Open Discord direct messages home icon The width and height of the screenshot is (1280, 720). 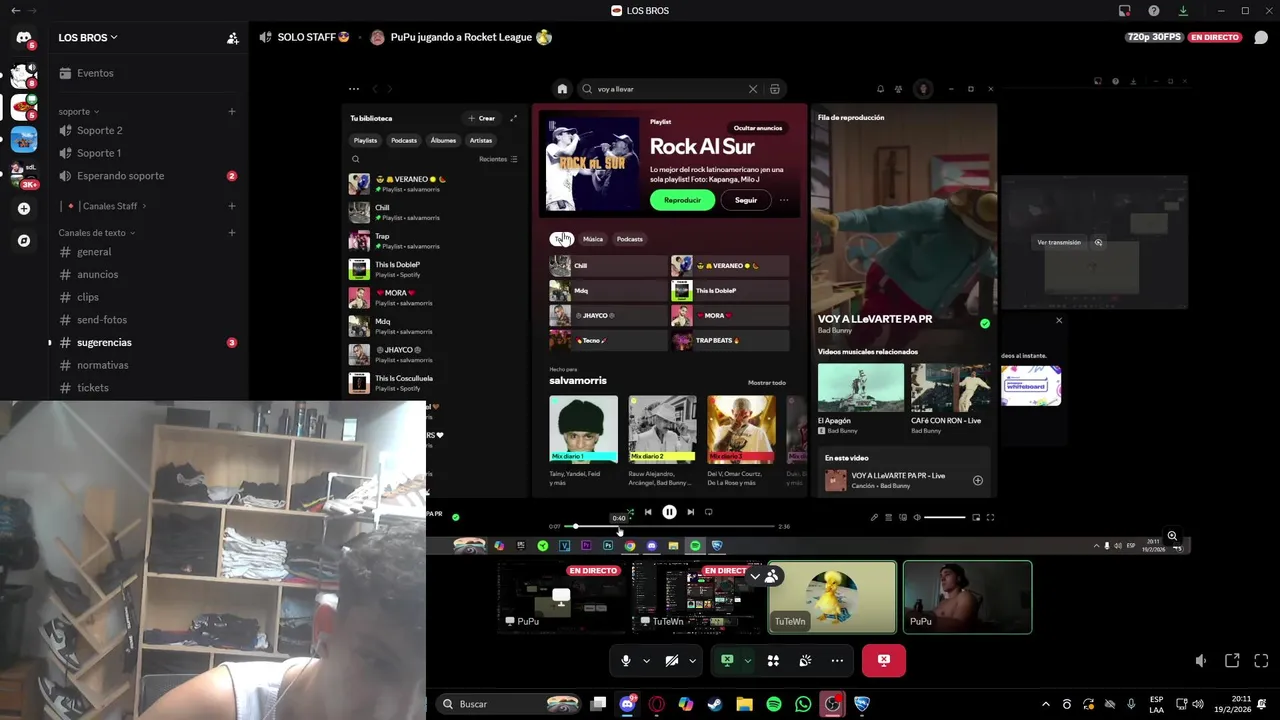point(24,38)
